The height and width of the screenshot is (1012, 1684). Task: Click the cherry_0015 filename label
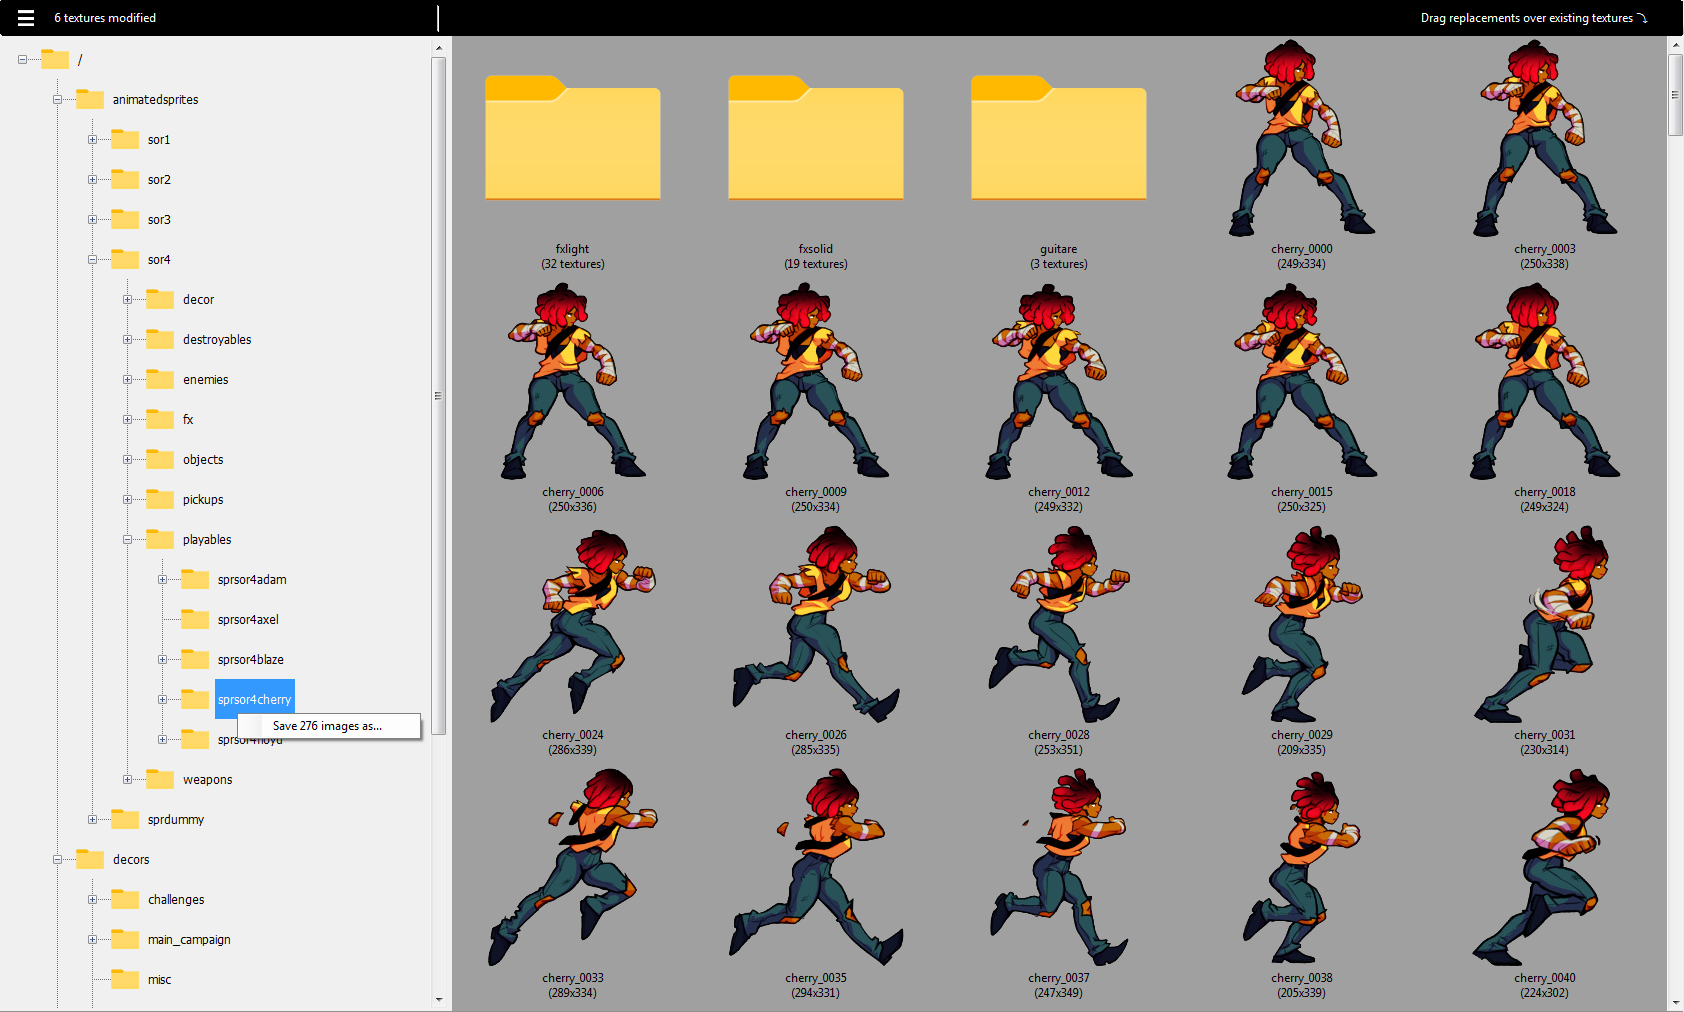pos(1302,492)
